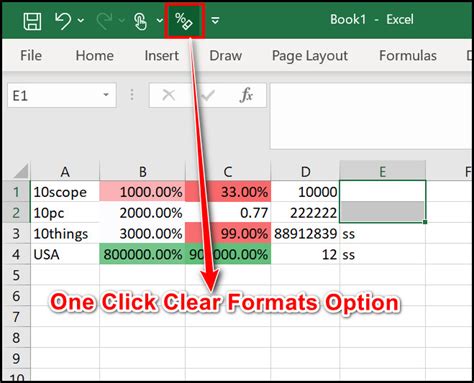Switch to the Page Layout tab
474x383 pixels.
point(310,56)
